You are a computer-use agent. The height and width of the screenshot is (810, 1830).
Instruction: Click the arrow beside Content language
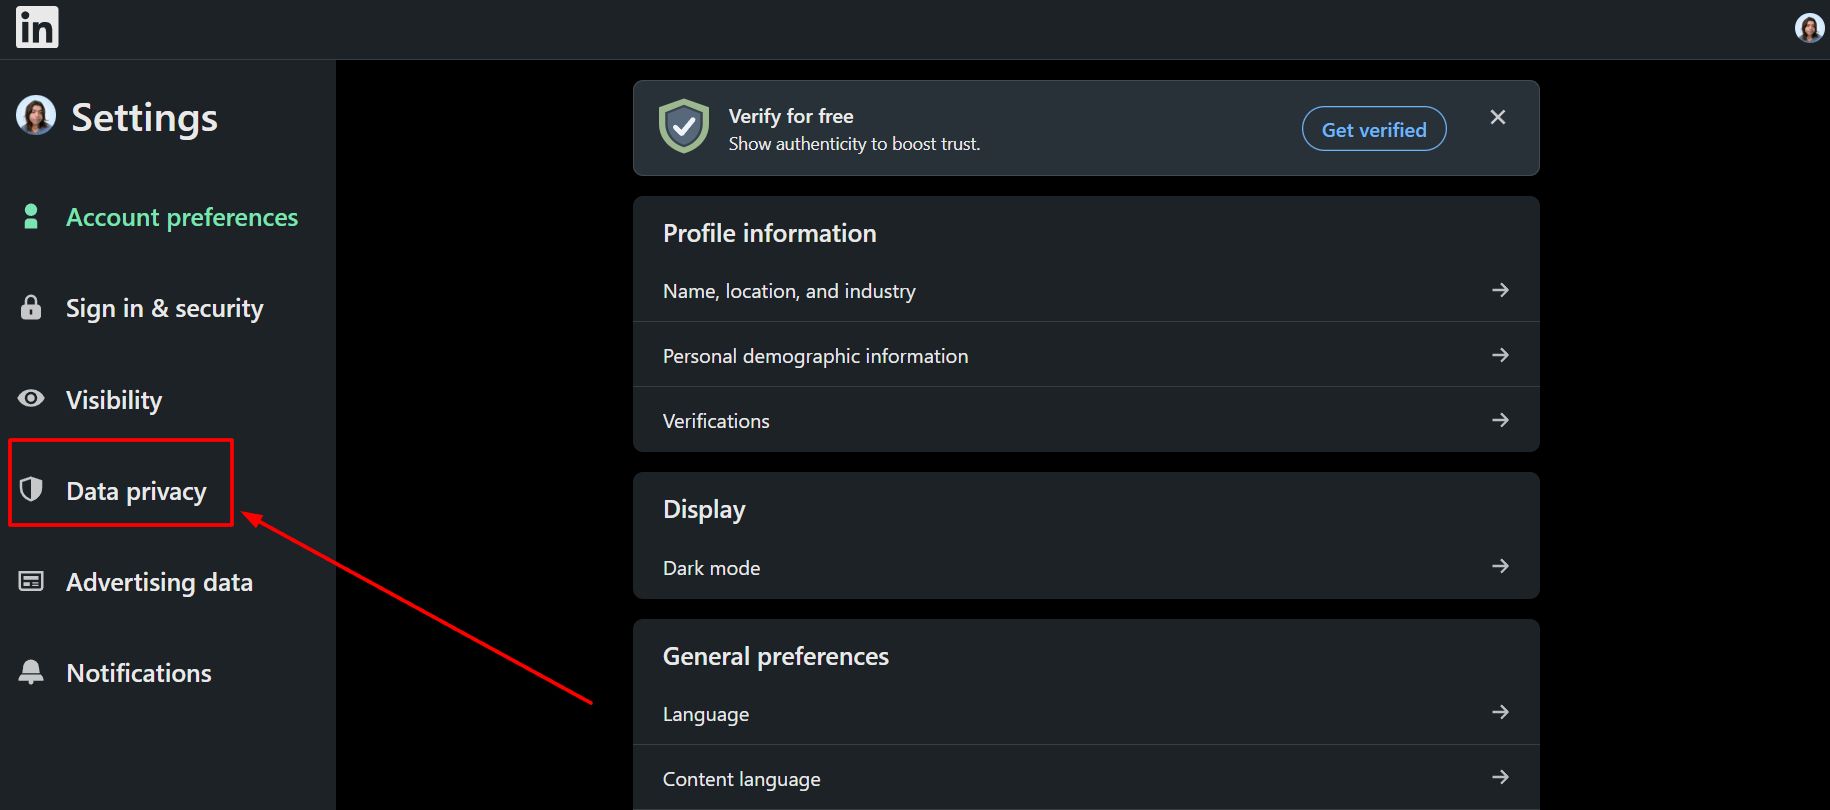[1500, 777]
